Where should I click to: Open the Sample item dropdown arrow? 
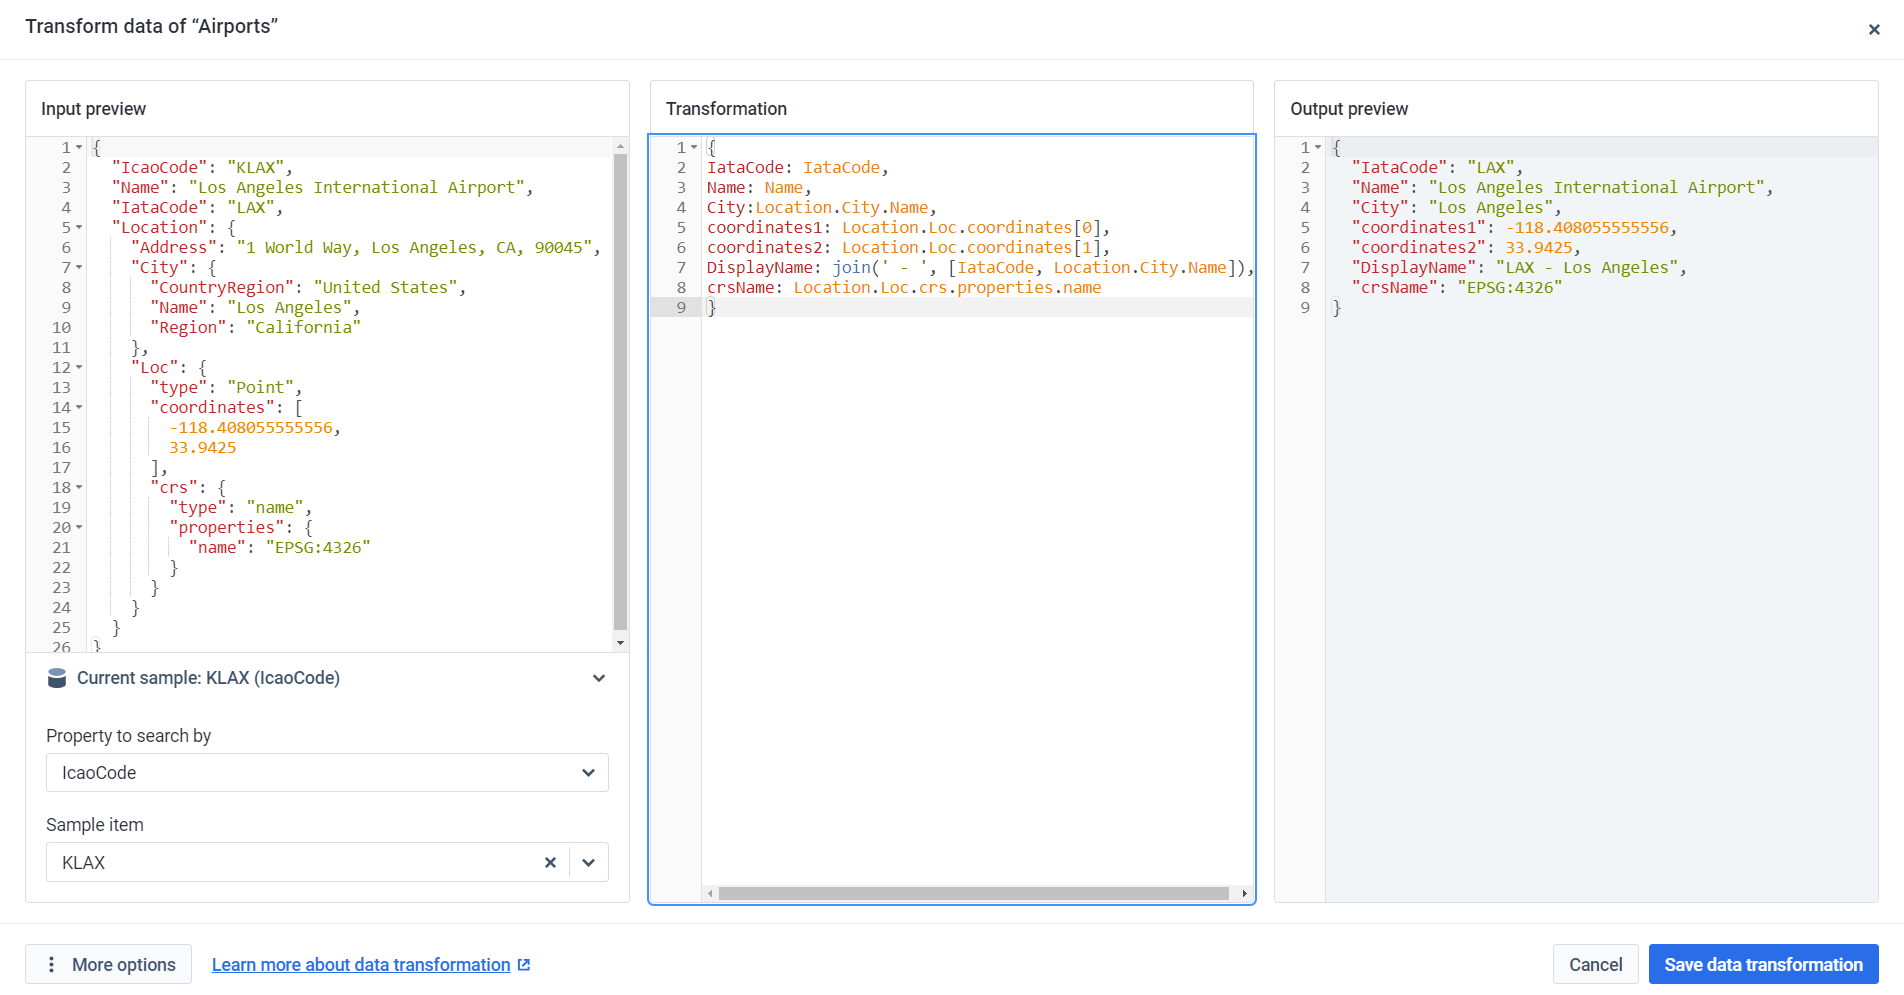point(588,862)
